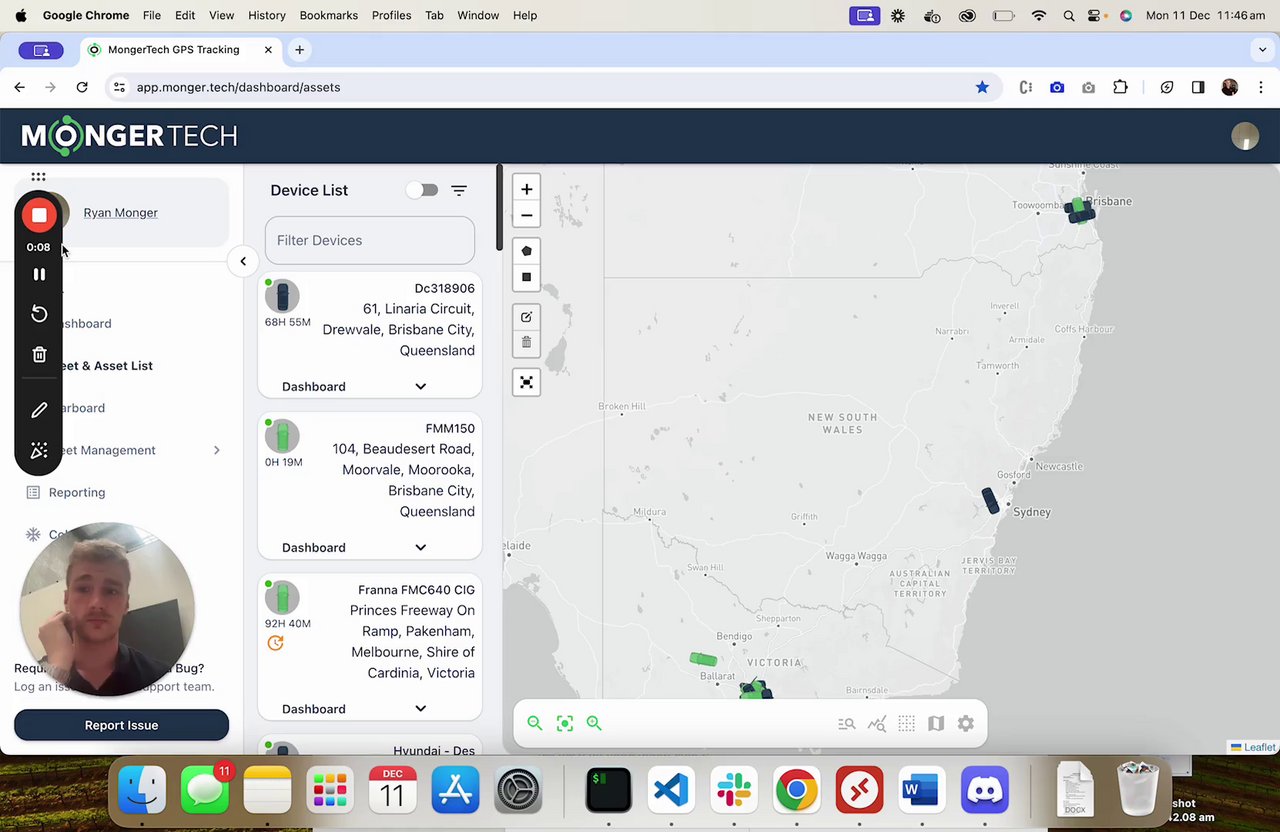Delete the recording with the trash icon

click(x=39, y=355)
